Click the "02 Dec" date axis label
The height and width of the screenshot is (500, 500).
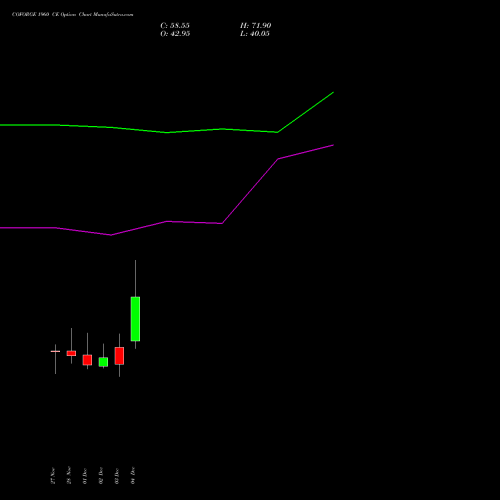pos(101,476)
